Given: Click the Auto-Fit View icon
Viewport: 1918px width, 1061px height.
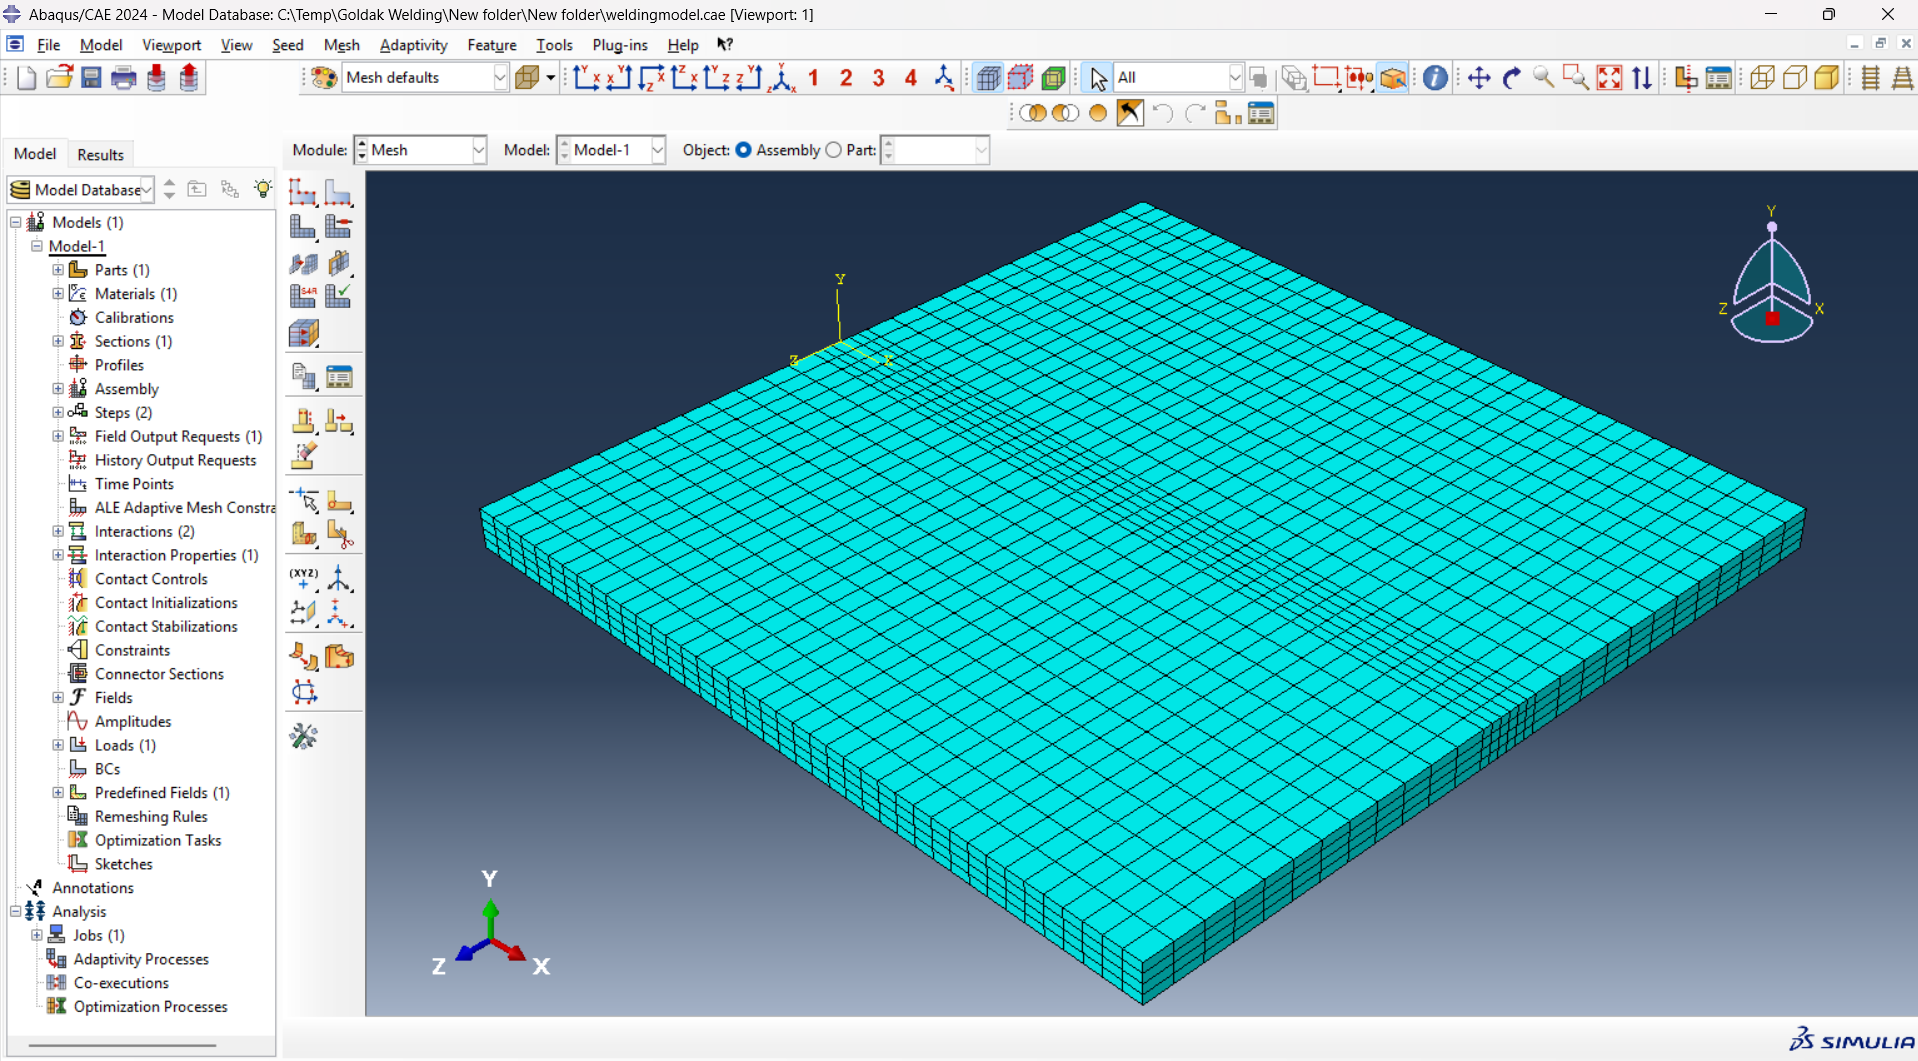Looking at the screenshot, I should [x=1609, y=78].
